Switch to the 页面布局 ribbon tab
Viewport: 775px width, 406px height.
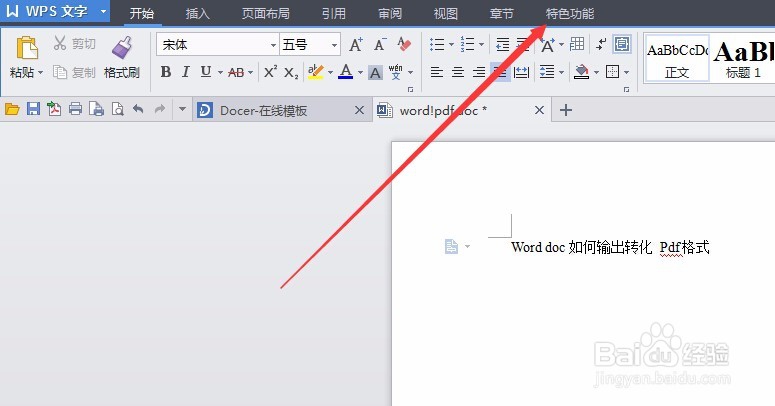tap(266, 13)
